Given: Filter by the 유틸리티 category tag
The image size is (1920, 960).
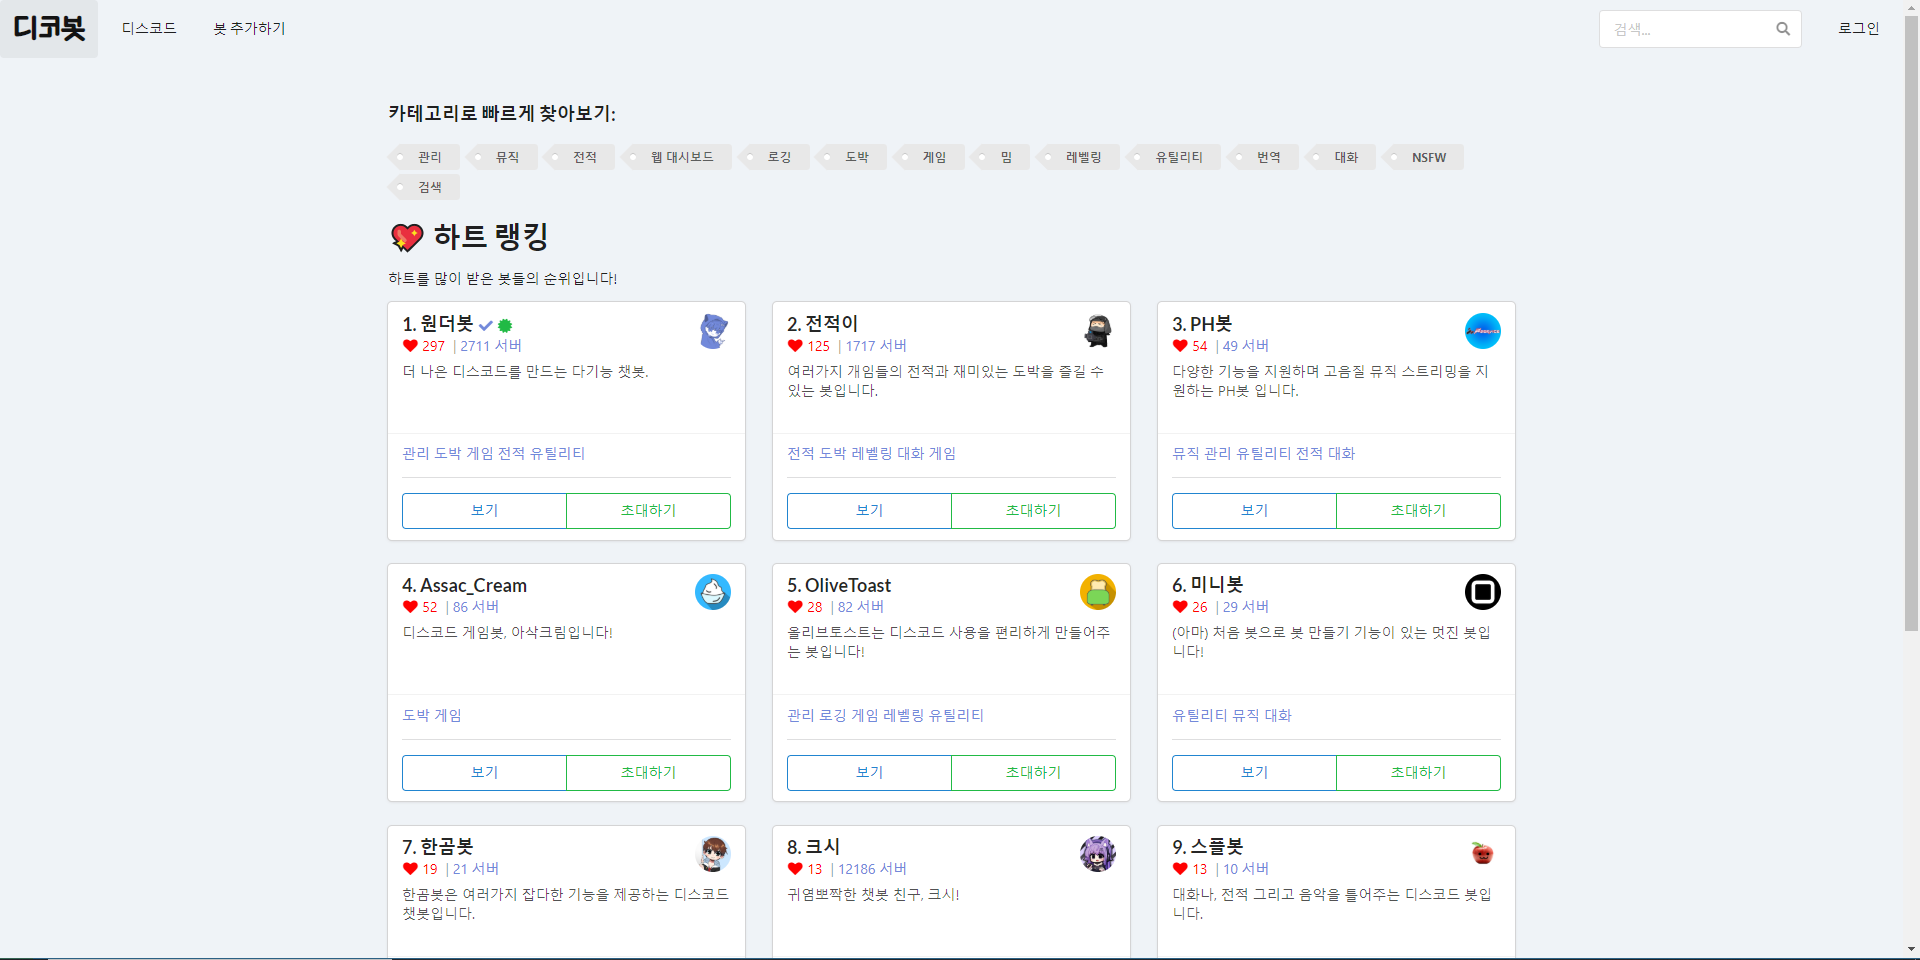Looking at the screenshot, I should coord(1174,157).
